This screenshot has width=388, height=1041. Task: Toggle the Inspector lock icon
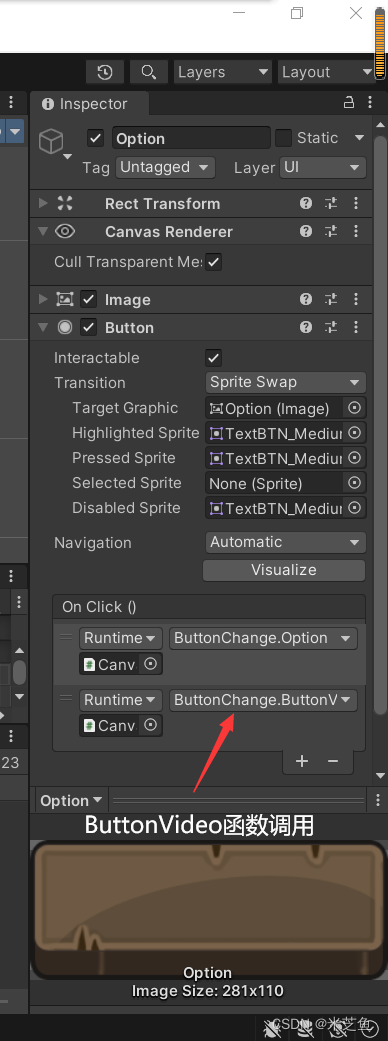click(348, 104)
